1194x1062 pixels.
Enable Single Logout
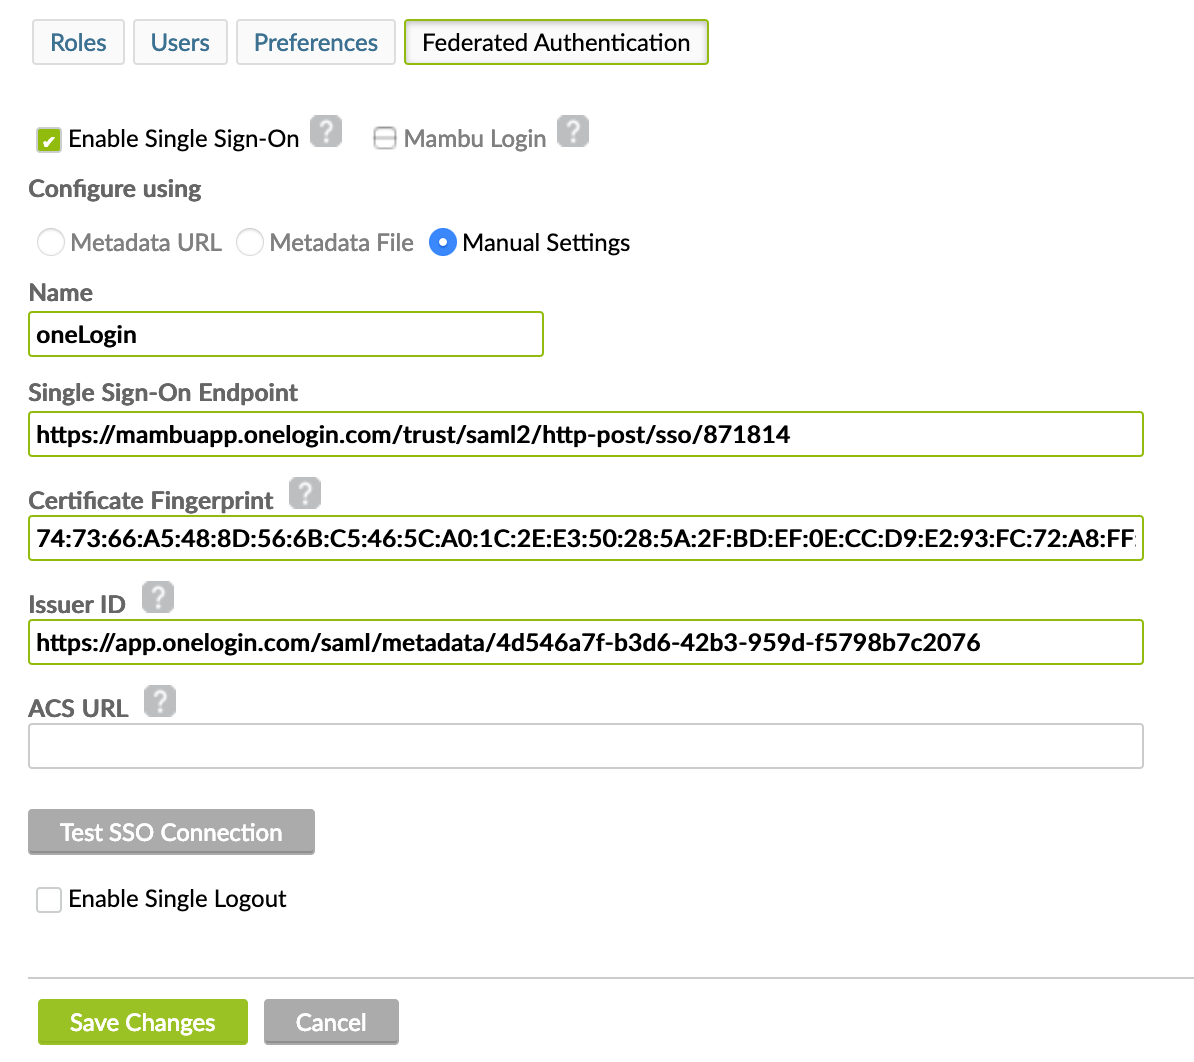coord(49,899)
